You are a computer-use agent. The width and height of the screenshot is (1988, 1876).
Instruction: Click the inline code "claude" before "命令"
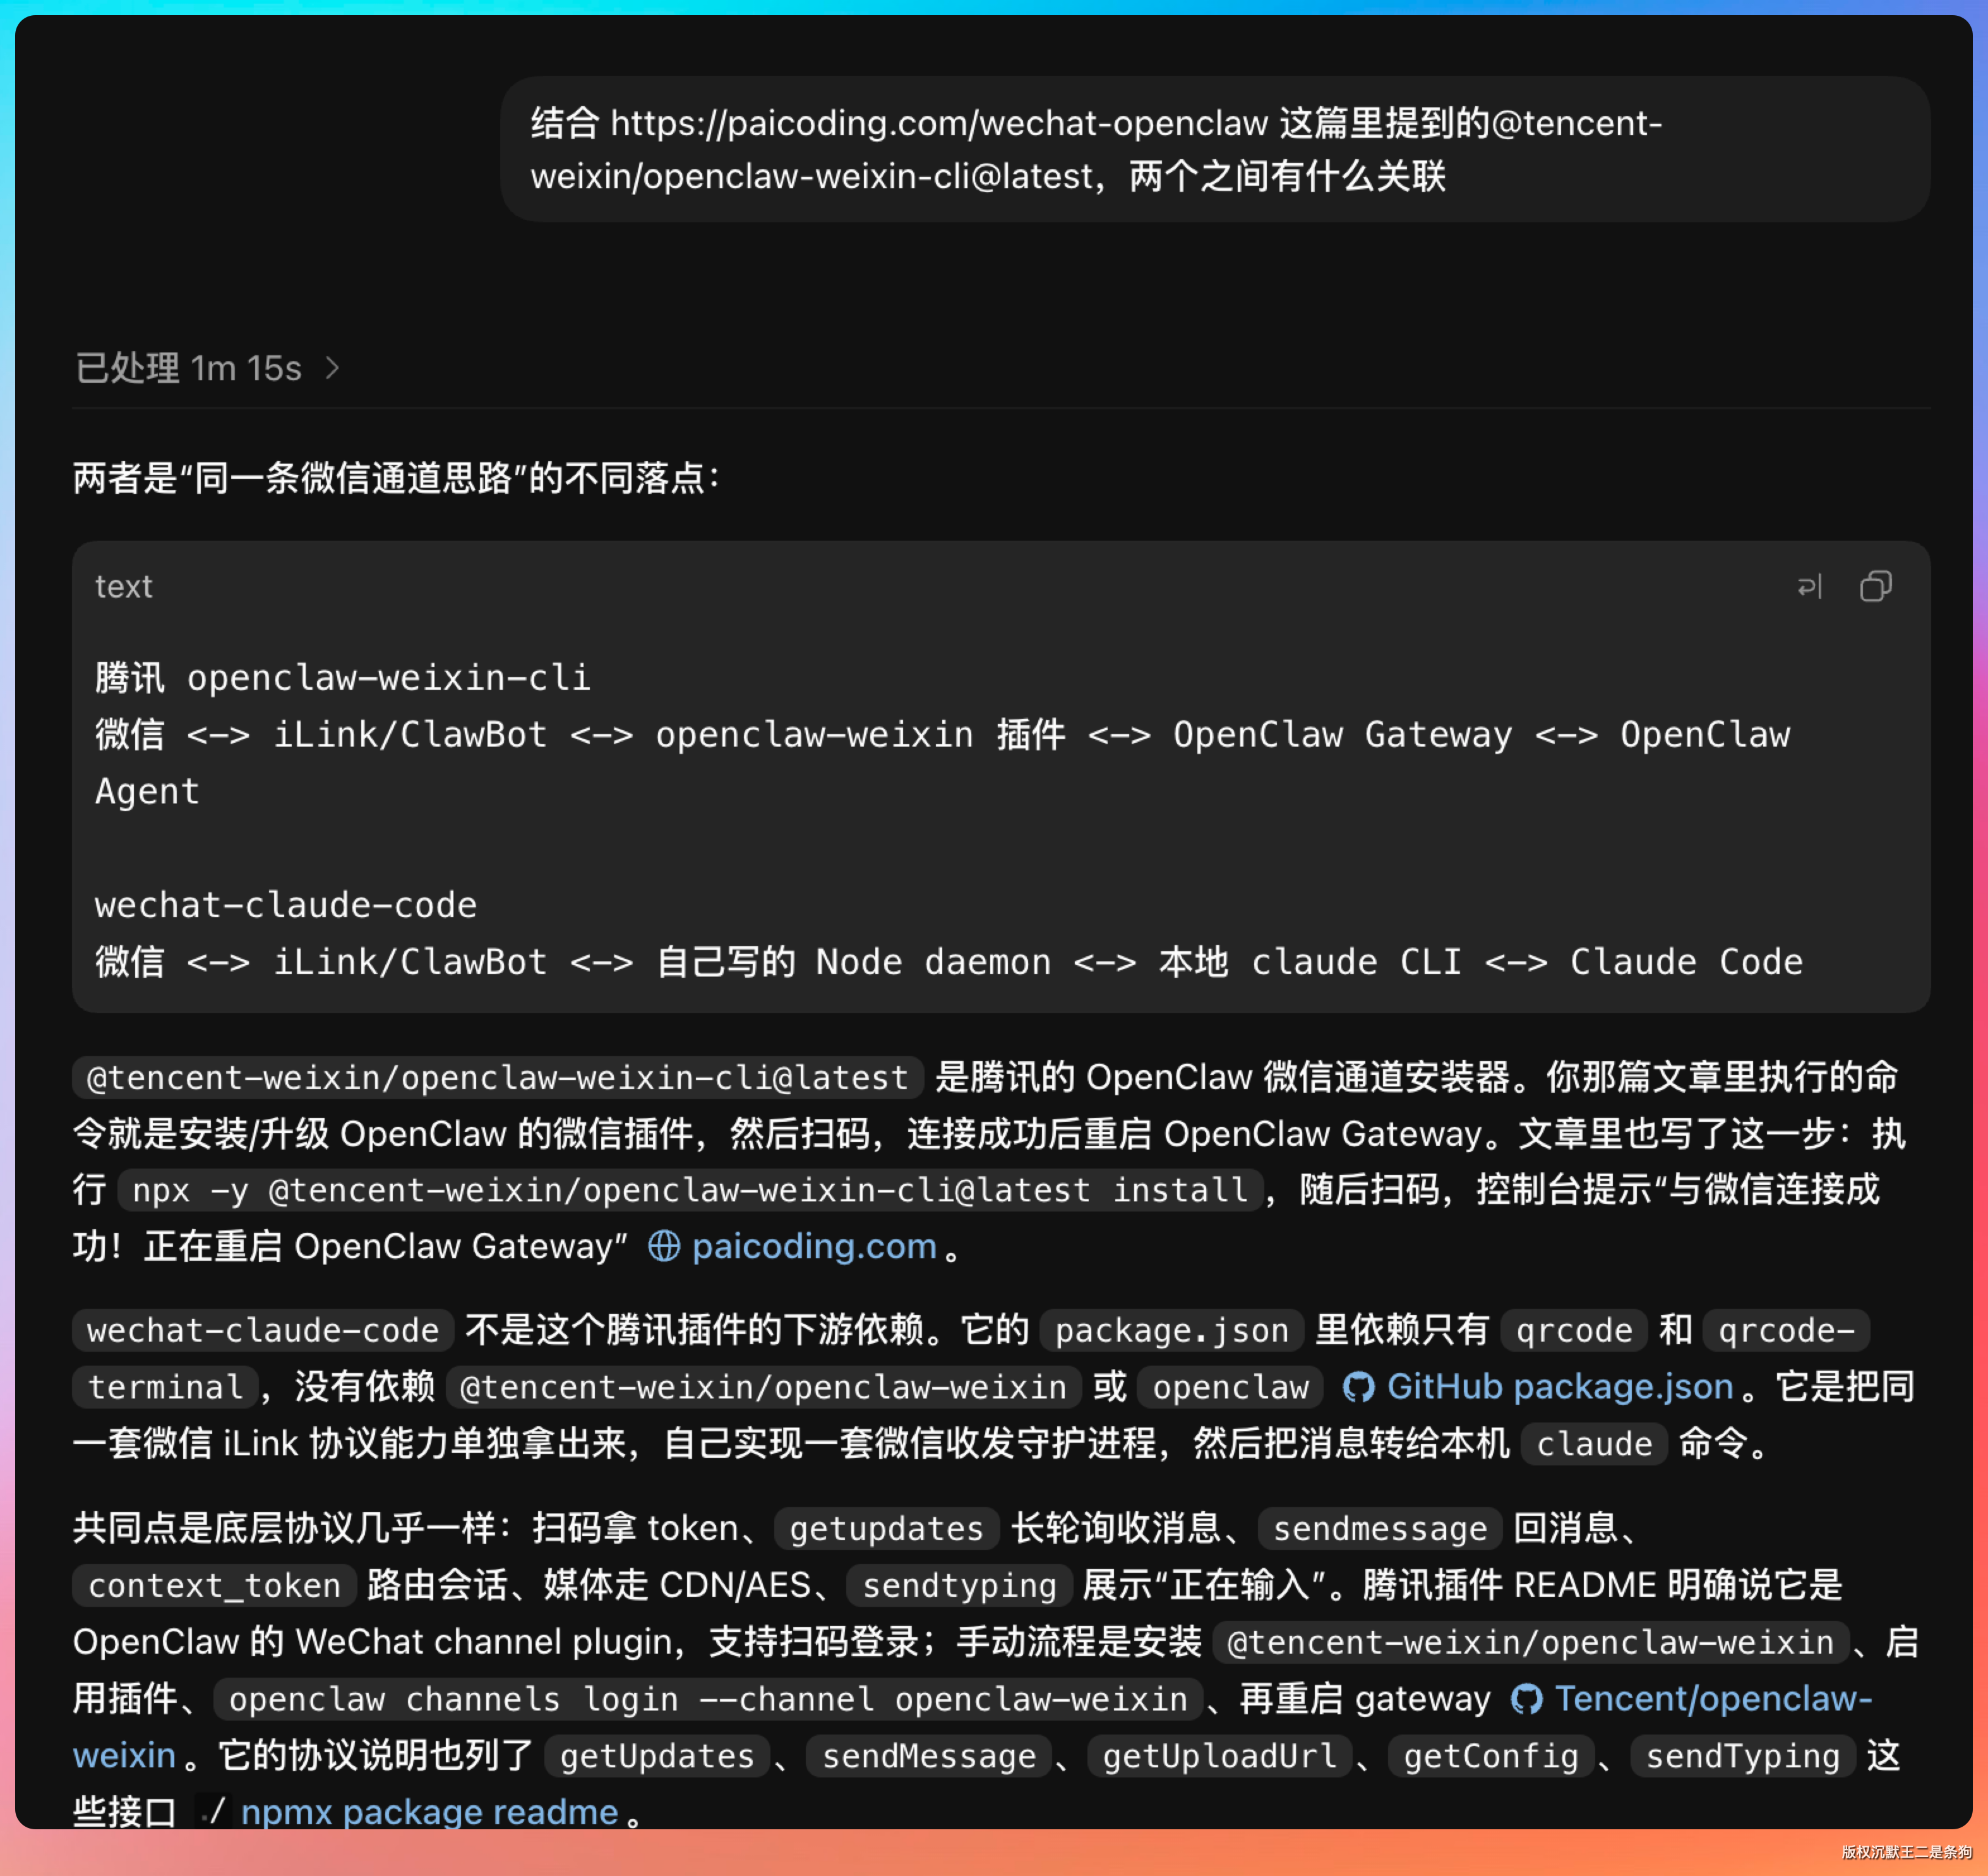point(1594,1444)
